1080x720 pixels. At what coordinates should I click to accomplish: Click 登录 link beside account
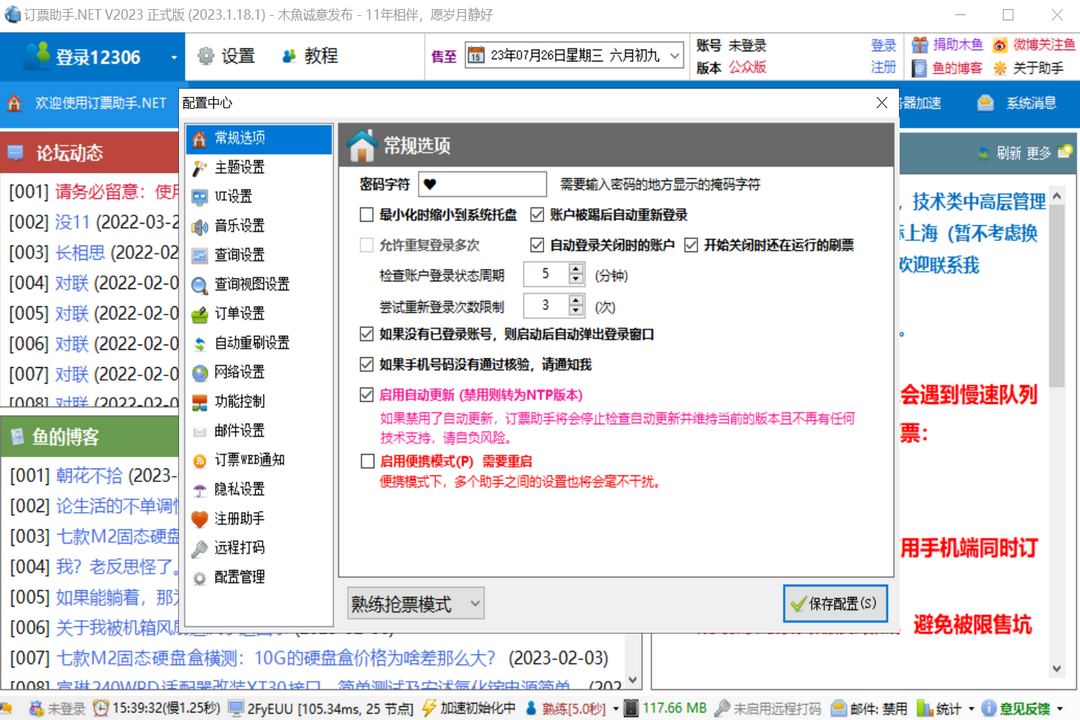883,45
